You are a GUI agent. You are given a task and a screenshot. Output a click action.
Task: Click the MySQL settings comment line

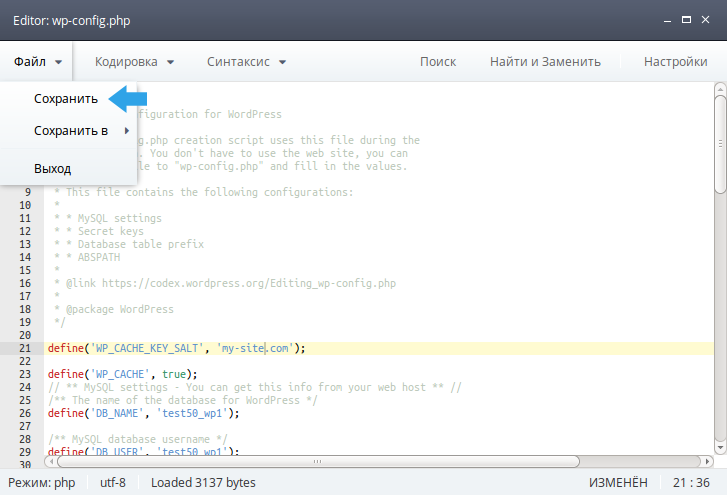click(108, 218)
